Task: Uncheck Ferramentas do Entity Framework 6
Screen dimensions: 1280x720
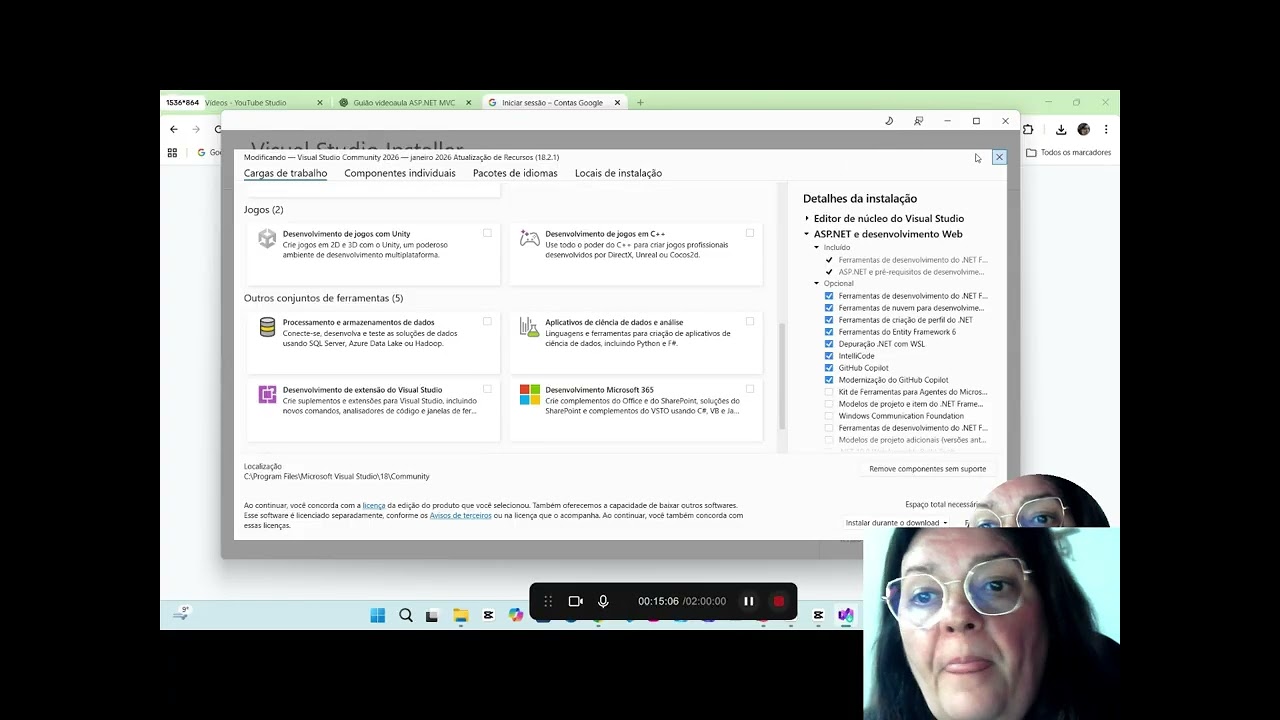Action: tap(829, 332)
